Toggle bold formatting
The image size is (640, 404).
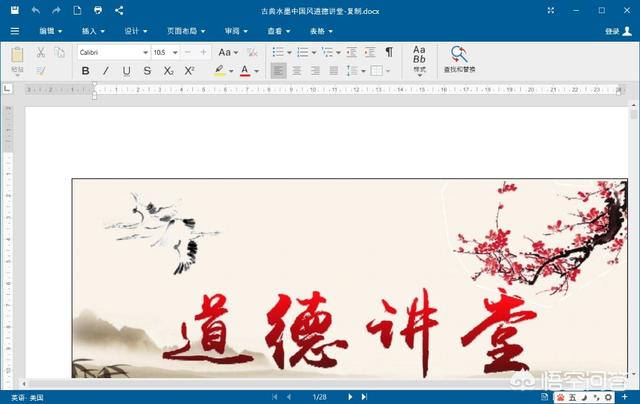85,71
